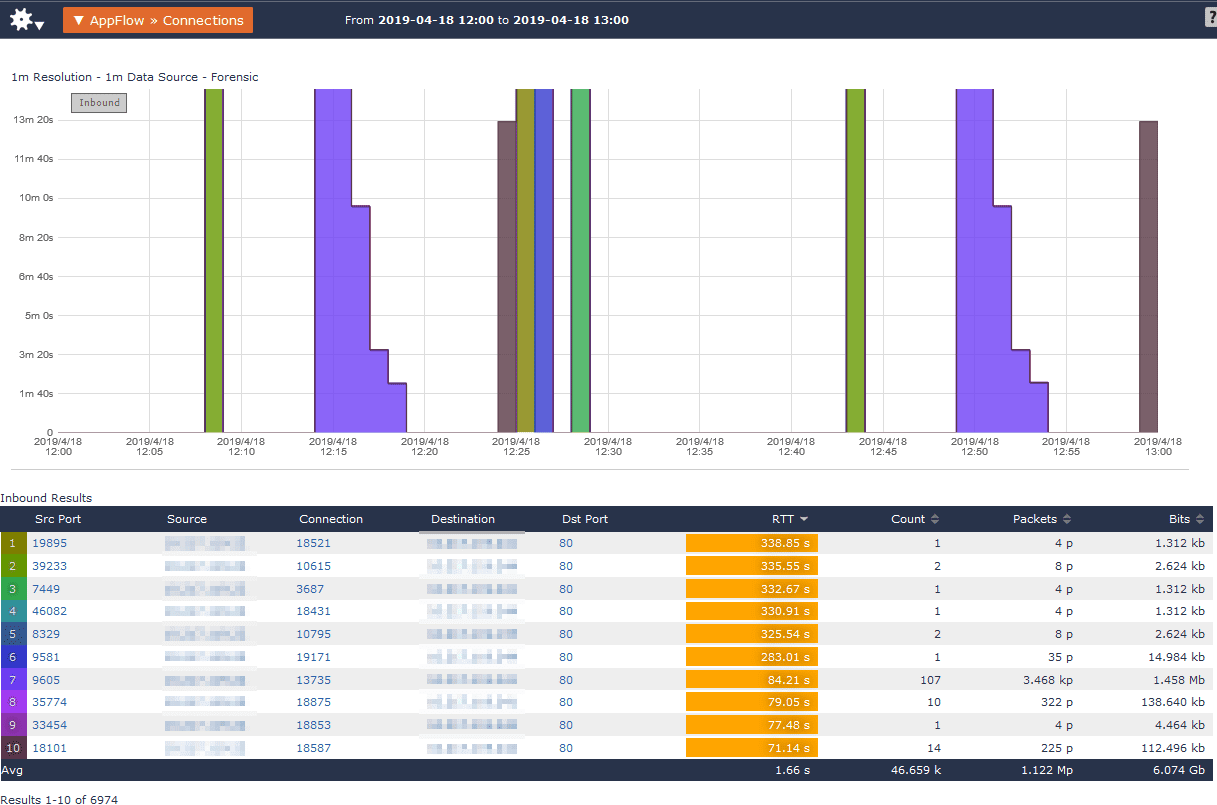Click Dst Port column header
The height and width of the screenshot is (805, 1217).
pyautogui.click(x=585, y=519)
